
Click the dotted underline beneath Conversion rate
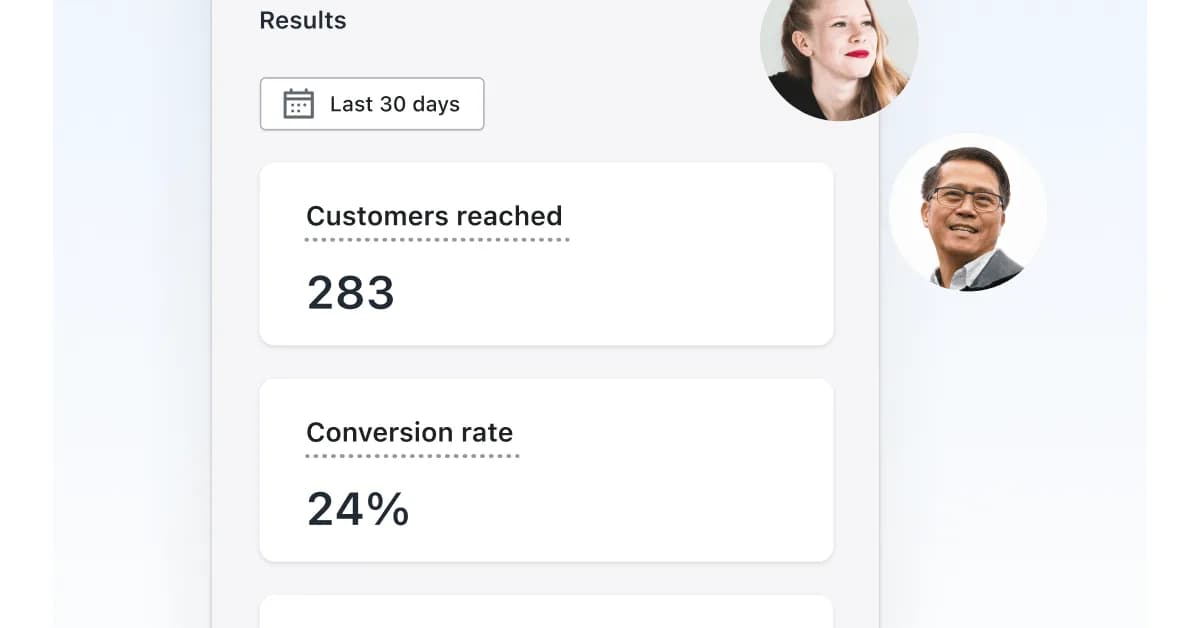coord(412,457)
